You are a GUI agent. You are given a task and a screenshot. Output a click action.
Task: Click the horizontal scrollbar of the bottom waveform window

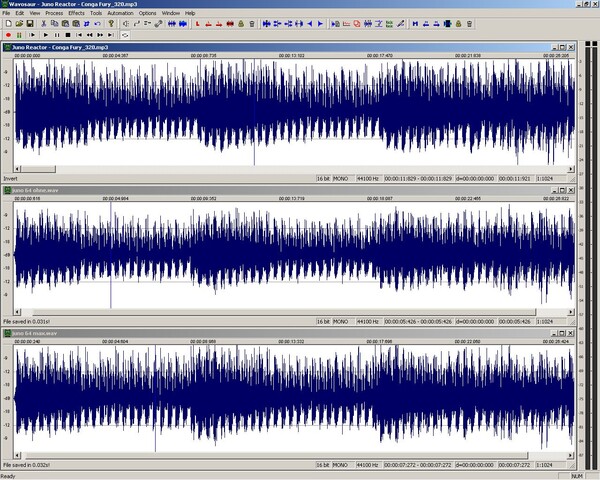275,456
